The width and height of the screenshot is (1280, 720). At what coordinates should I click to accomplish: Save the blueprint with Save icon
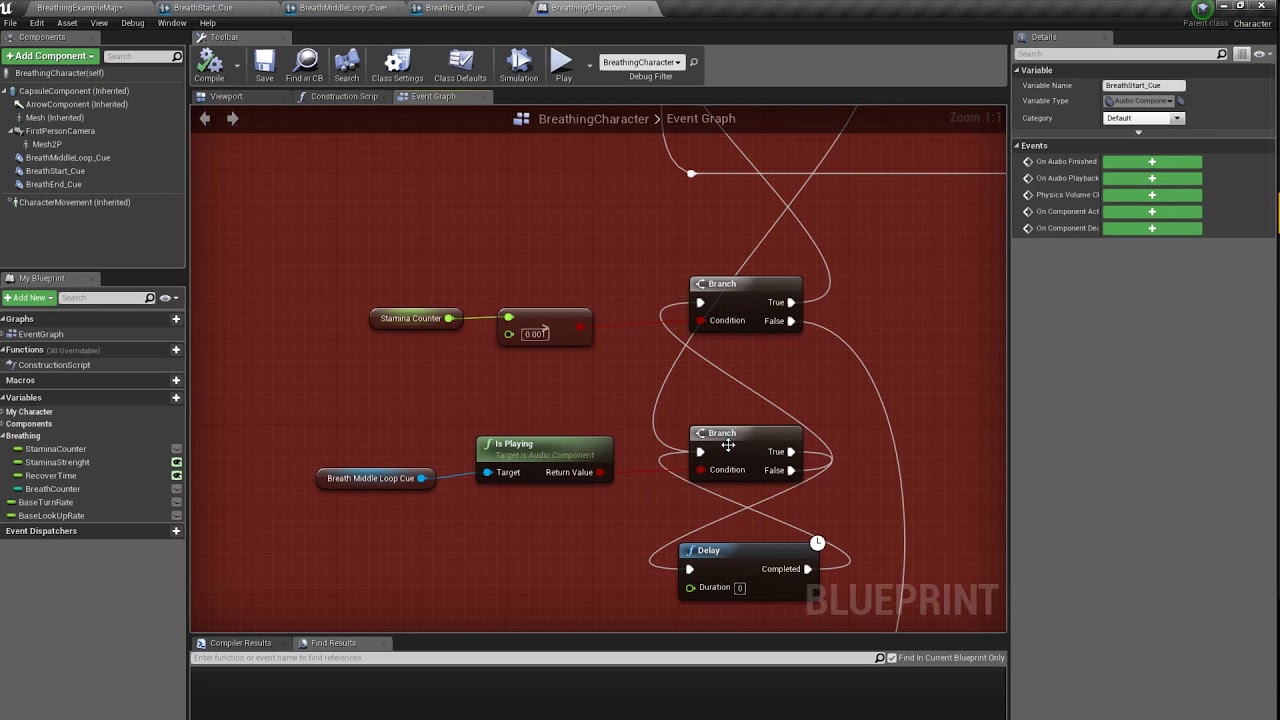pos(264,65)
